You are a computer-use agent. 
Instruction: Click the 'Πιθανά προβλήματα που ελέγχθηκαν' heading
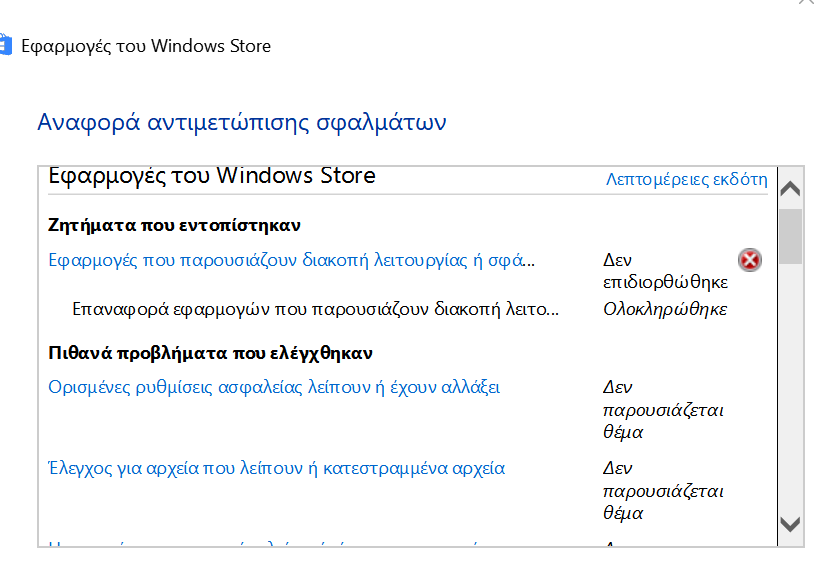tap(210, 353)
